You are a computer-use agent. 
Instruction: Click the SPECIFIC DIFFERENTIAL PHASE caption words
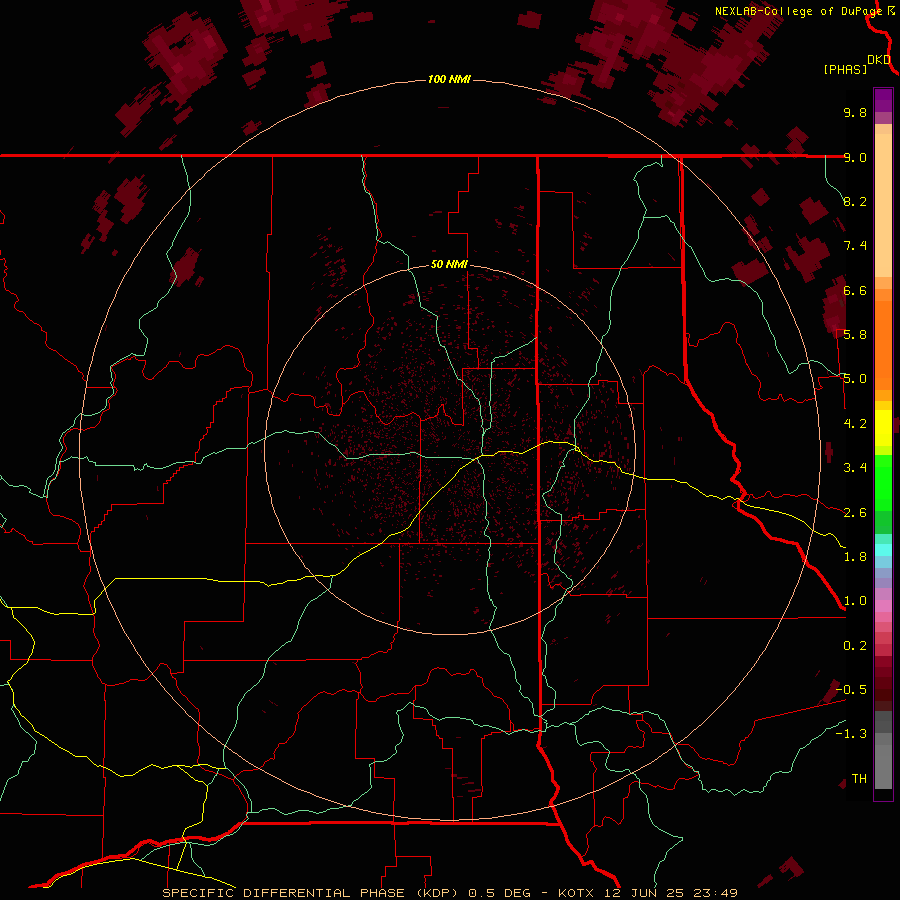pos(284,893)
